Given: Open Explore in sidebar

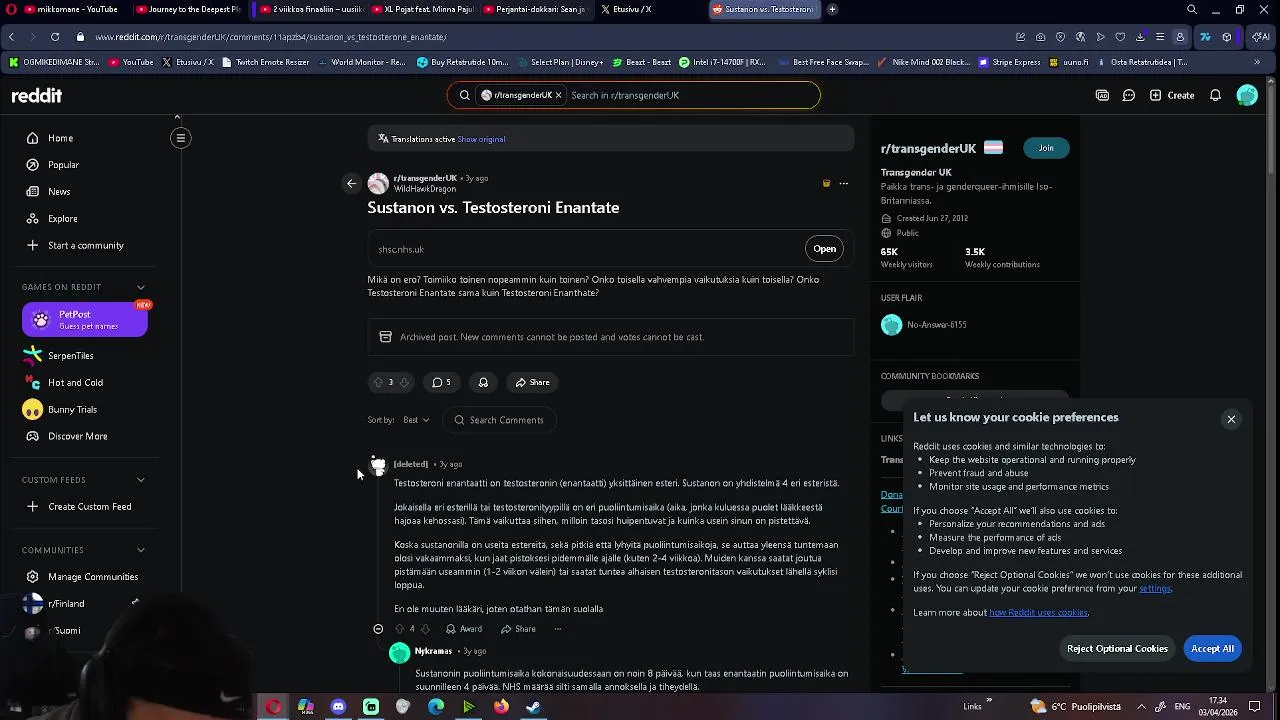Looking at the screenshot, I should pyautogui.click(x=62, y=219).
